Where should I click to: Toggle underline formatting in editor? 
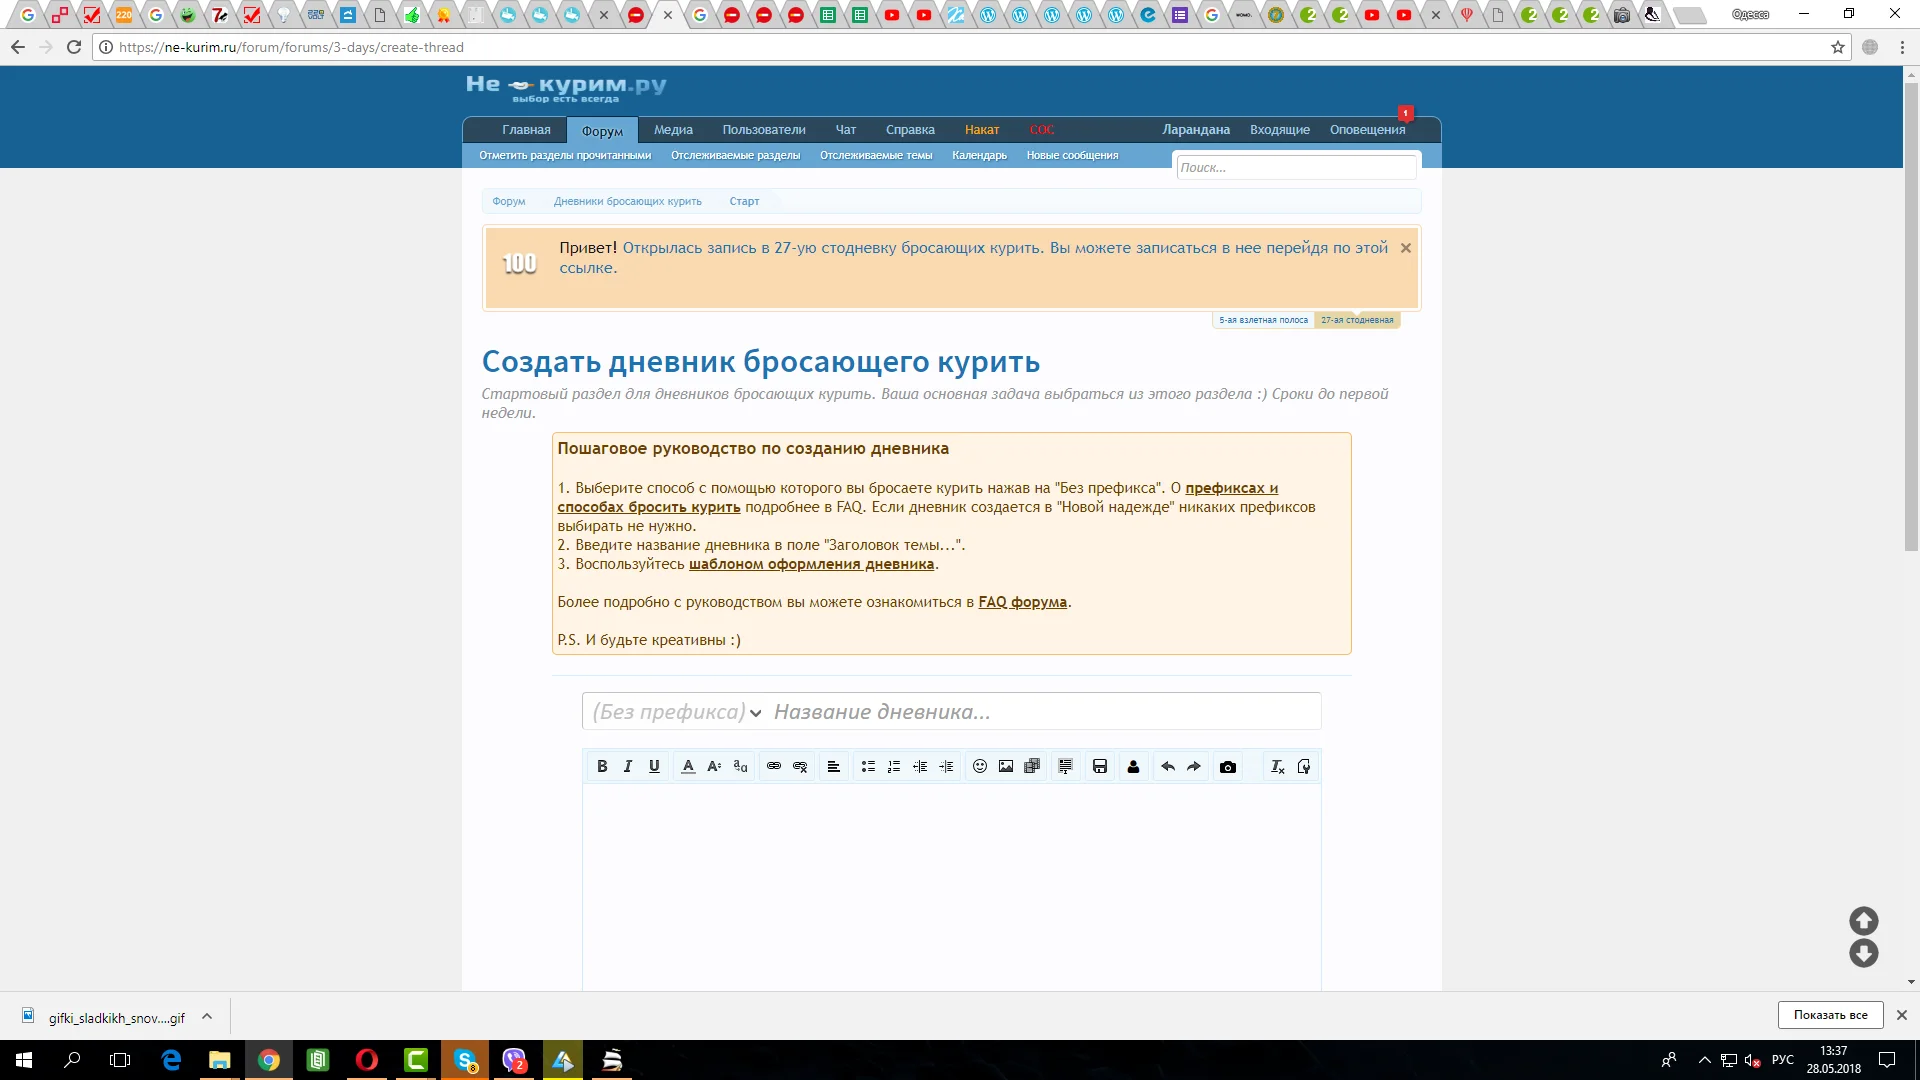click(x=654, y=767)
